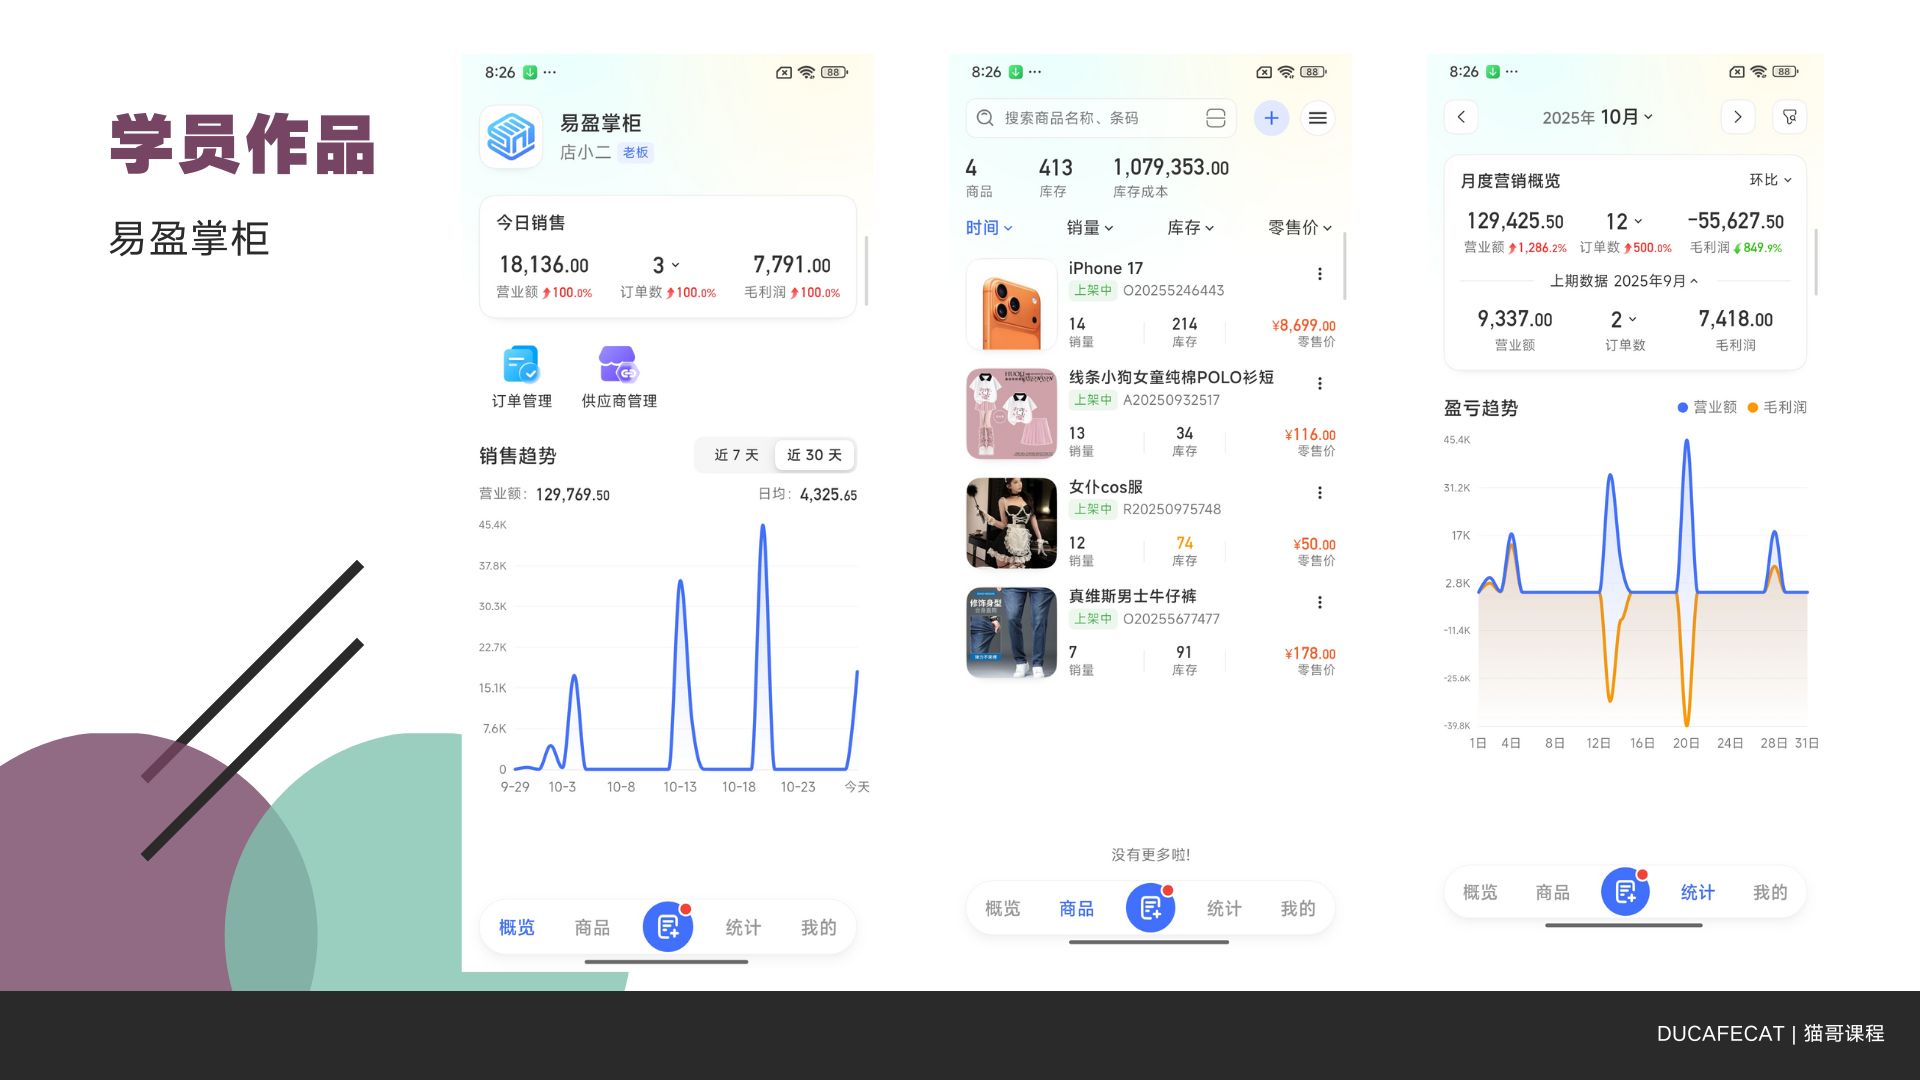The image size is (1920, 1080).
Task: Tap the center add-order button in first screen
Action: tap(668, 926)
